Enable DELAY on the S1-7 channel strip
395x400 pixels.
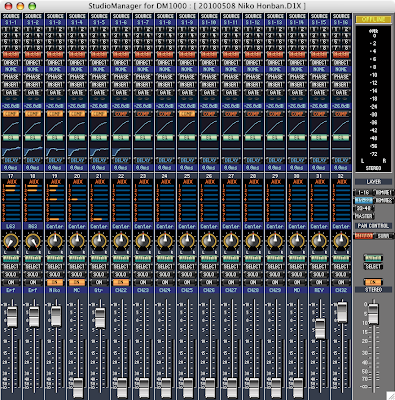coord(143,160)
